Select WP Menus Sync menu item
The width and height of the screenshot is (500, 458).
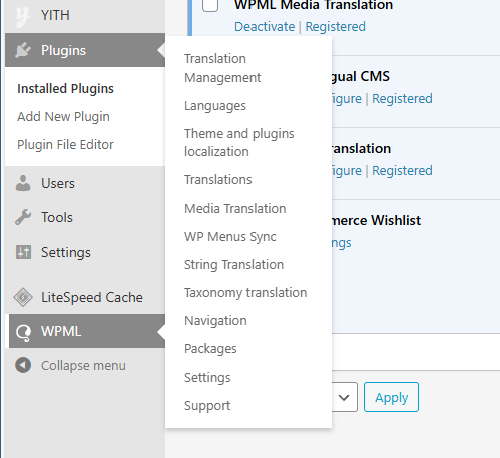[230, 237]
